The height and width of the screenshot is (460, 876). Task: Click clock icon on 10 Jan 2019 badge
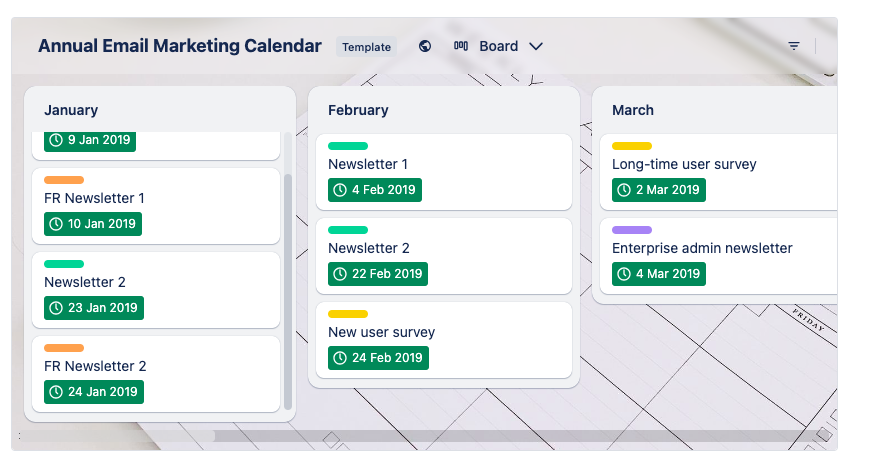tap(56, 224)
